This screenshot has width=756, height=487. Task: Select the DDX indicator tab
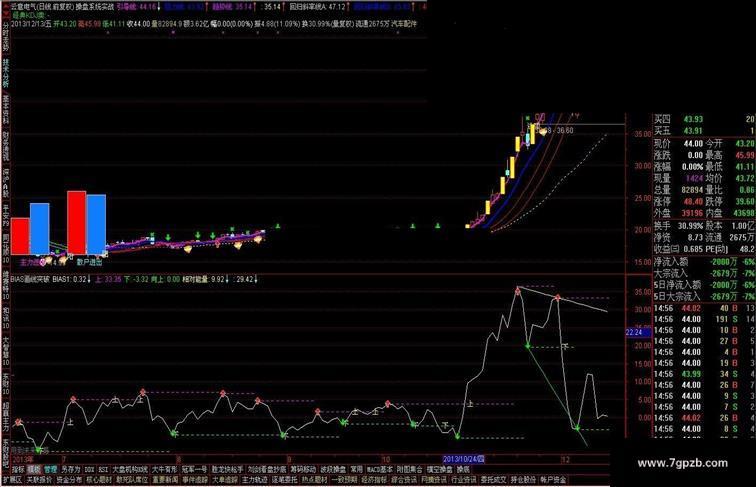point(90,469)
